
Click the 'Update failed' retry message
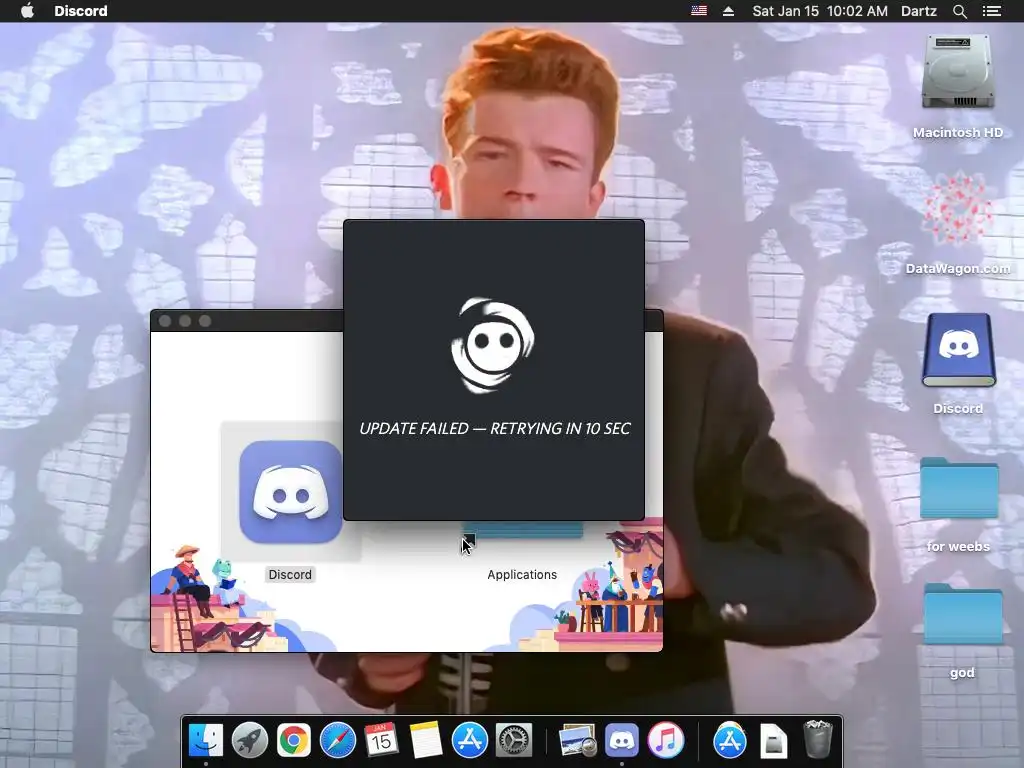pos(494,428)
